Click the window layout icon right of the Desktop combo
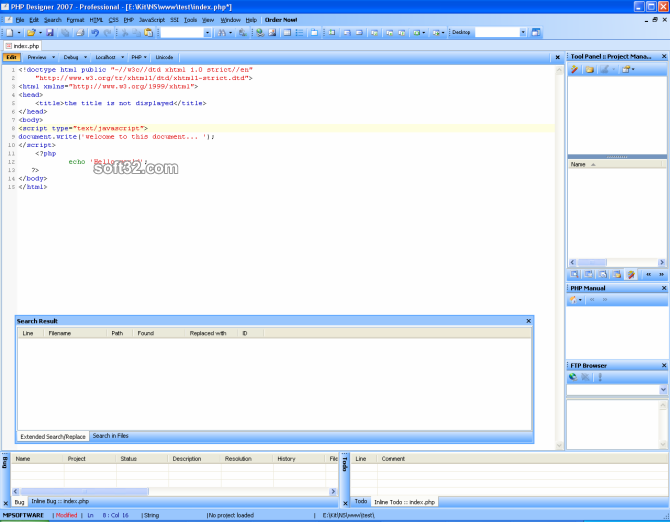 tap(535, 32)
